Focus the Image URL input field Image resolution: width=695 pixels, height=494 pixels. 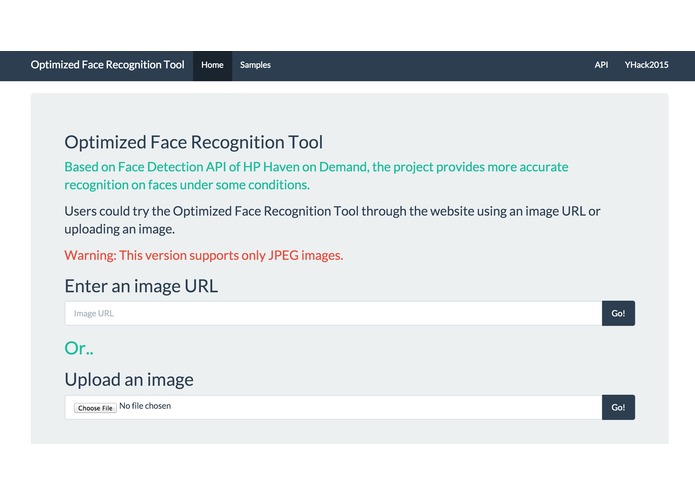point(333,313)
